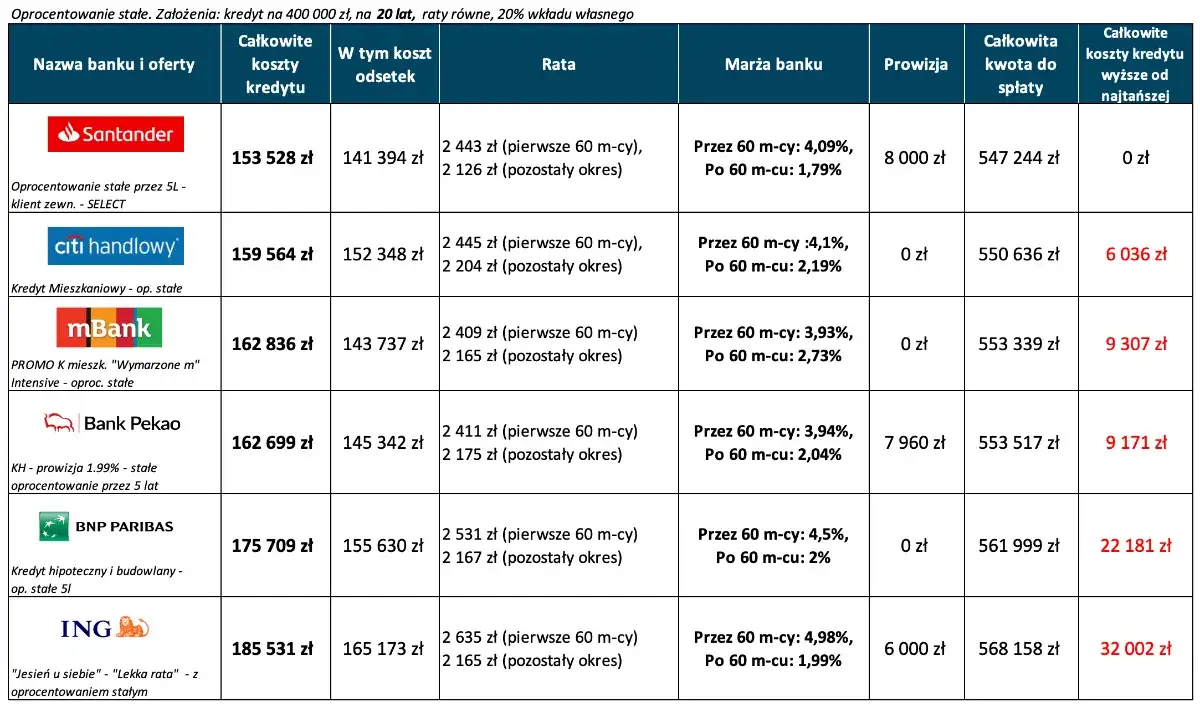Click the BNP Paribas logo
Screen dimensions: 1200x707
click(x=106, y=526)
